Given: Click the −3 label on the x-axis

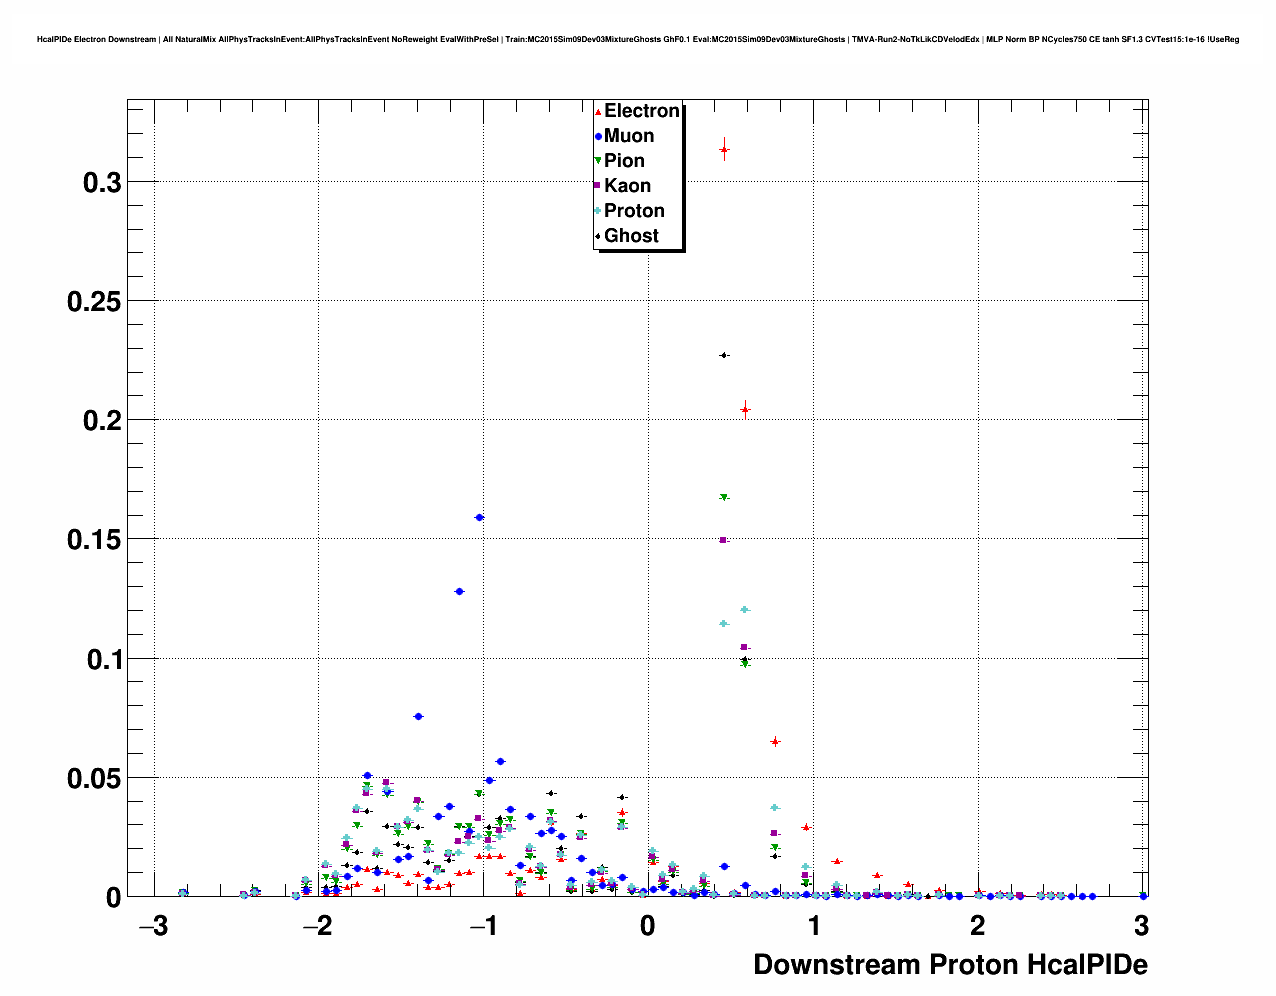Looking at the screenshot, I should pyautogui.click(x=152, y=926).
